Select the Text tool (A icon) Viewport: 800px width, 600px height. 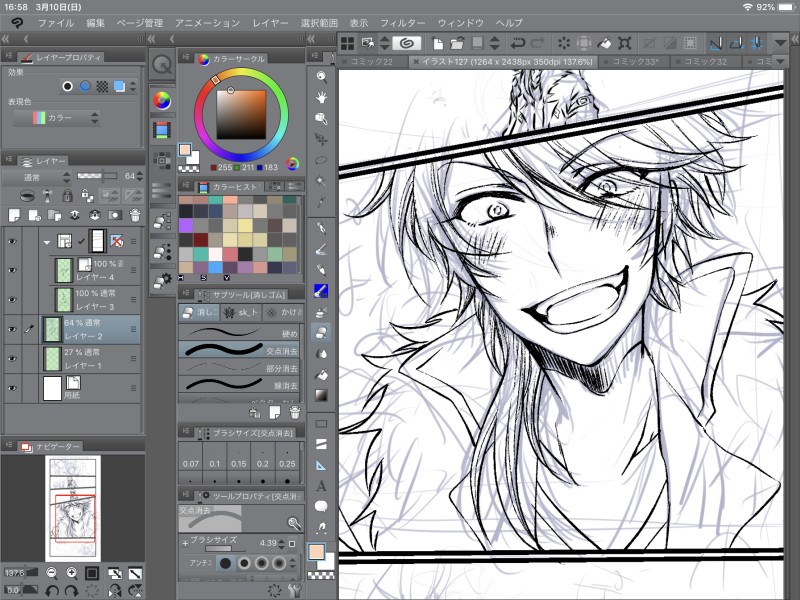(322, 485)
